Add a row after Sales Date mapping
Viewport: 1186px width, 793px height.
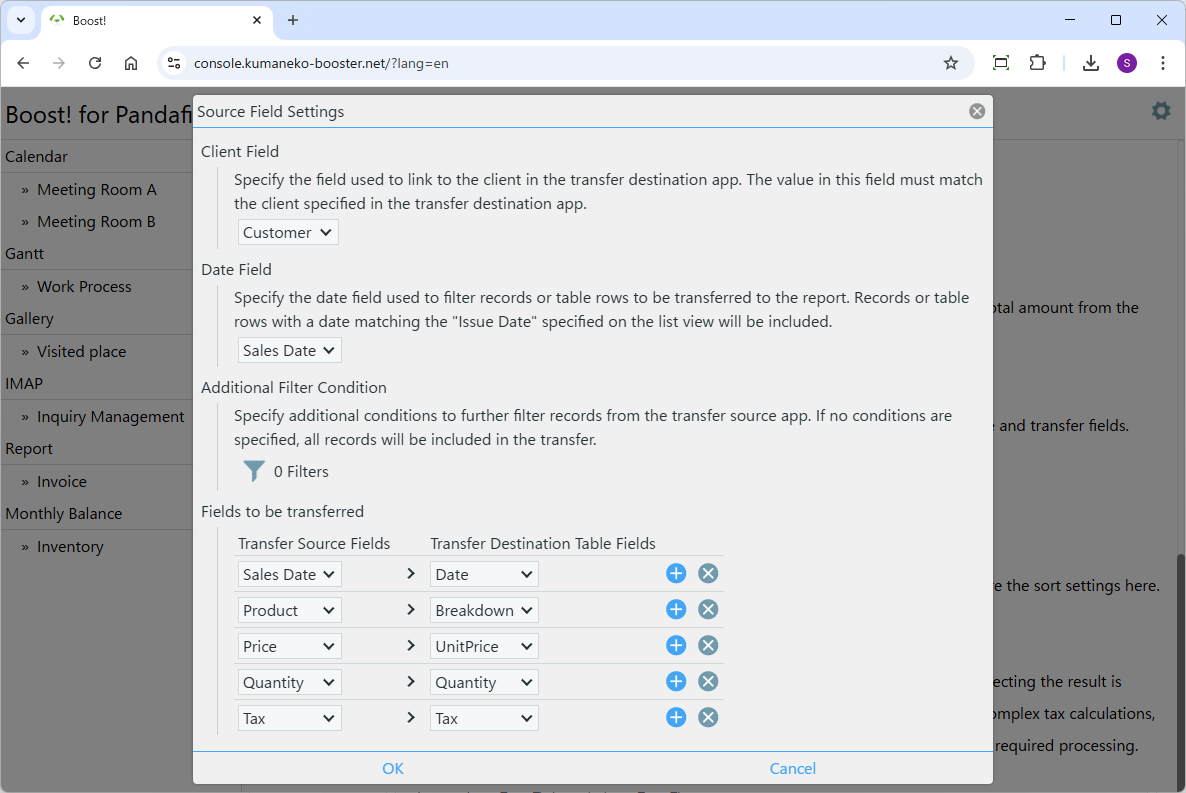point(676,574)
